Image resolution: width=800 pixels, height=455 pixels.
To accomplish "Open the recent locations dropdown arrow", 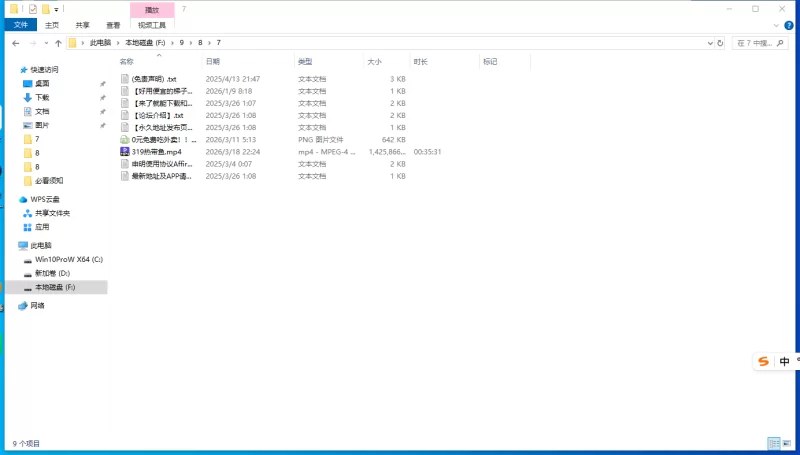I will 45,43.
